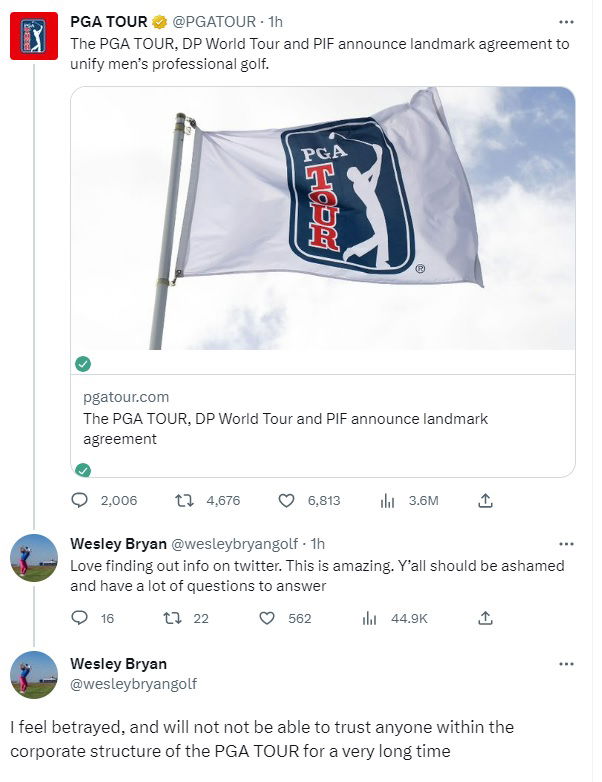Open more options on Wesley Bryan's first reply
Screen dimensions: 602x782
tap(566, 544)
